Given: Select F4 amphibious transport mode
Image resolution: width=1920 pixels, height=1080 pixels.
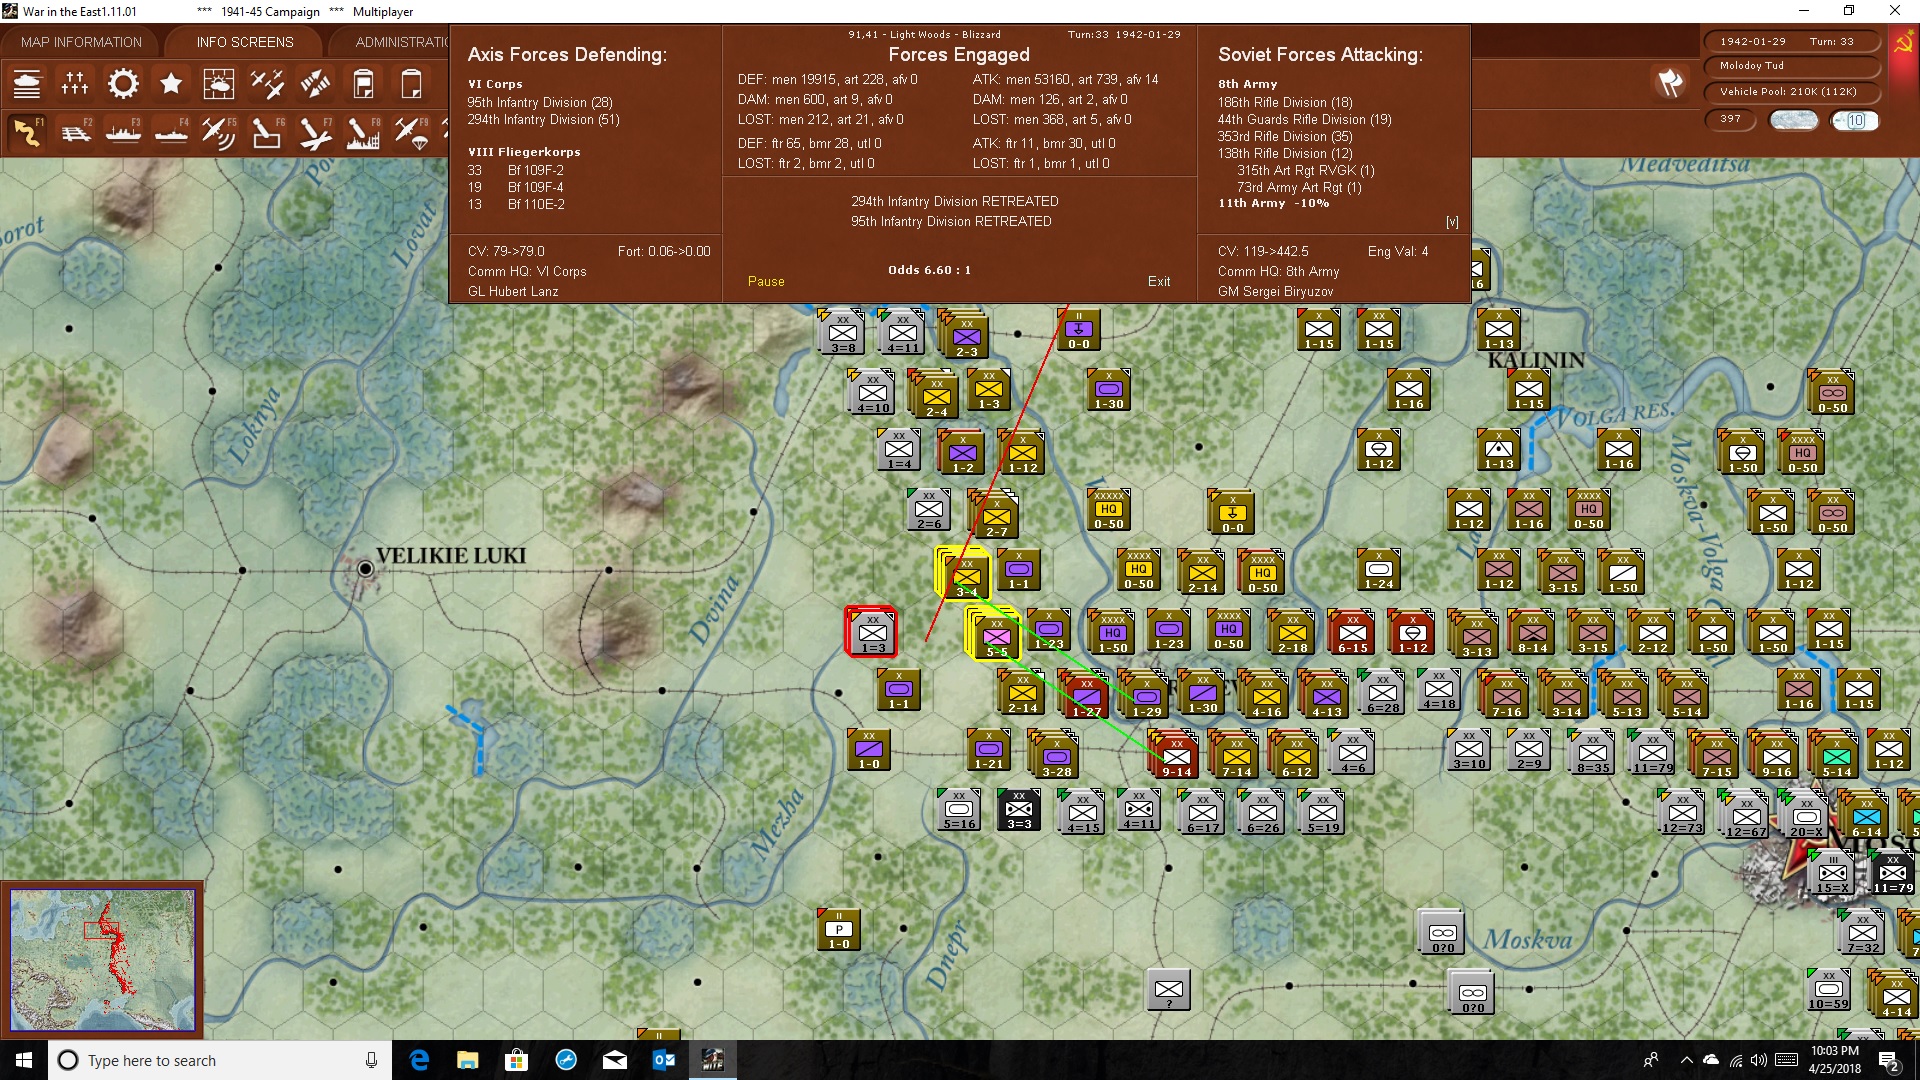Looking at the screenshot, I should tap(171, 132).
